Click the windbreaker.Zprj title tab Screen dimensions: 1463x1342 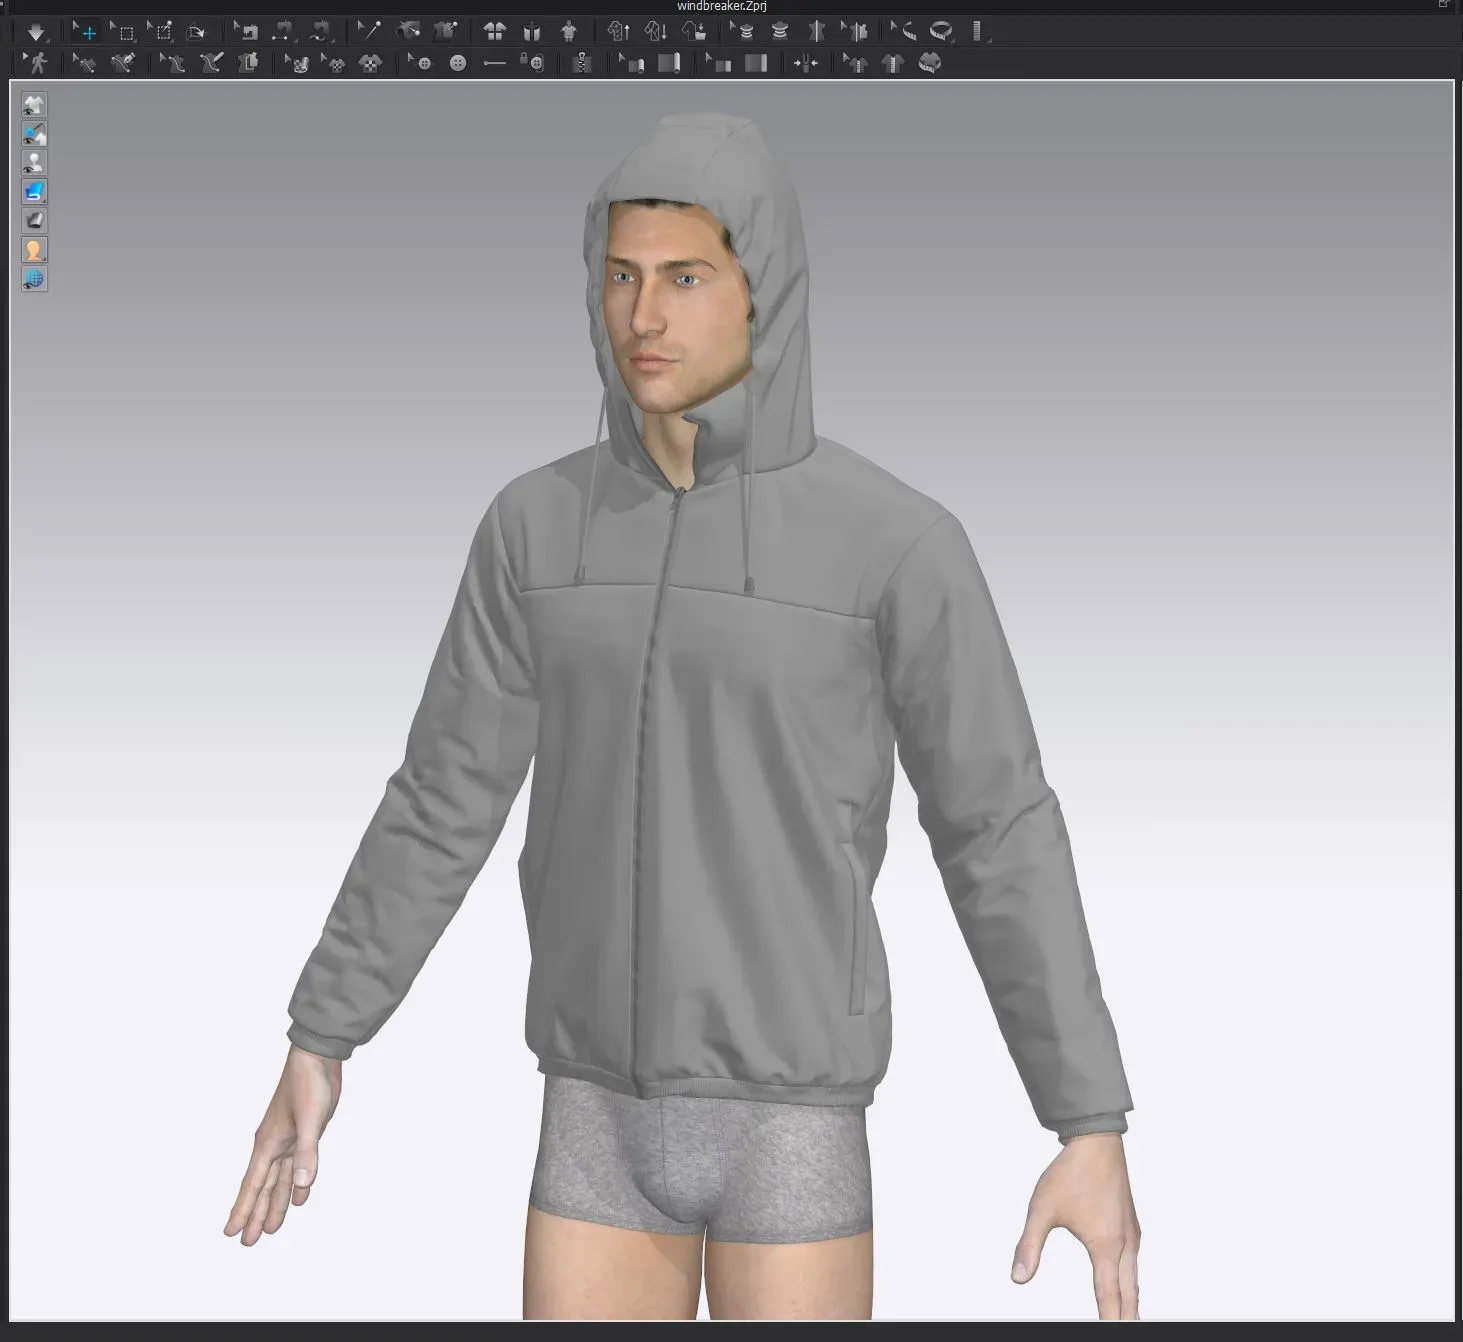pos(720,5)
